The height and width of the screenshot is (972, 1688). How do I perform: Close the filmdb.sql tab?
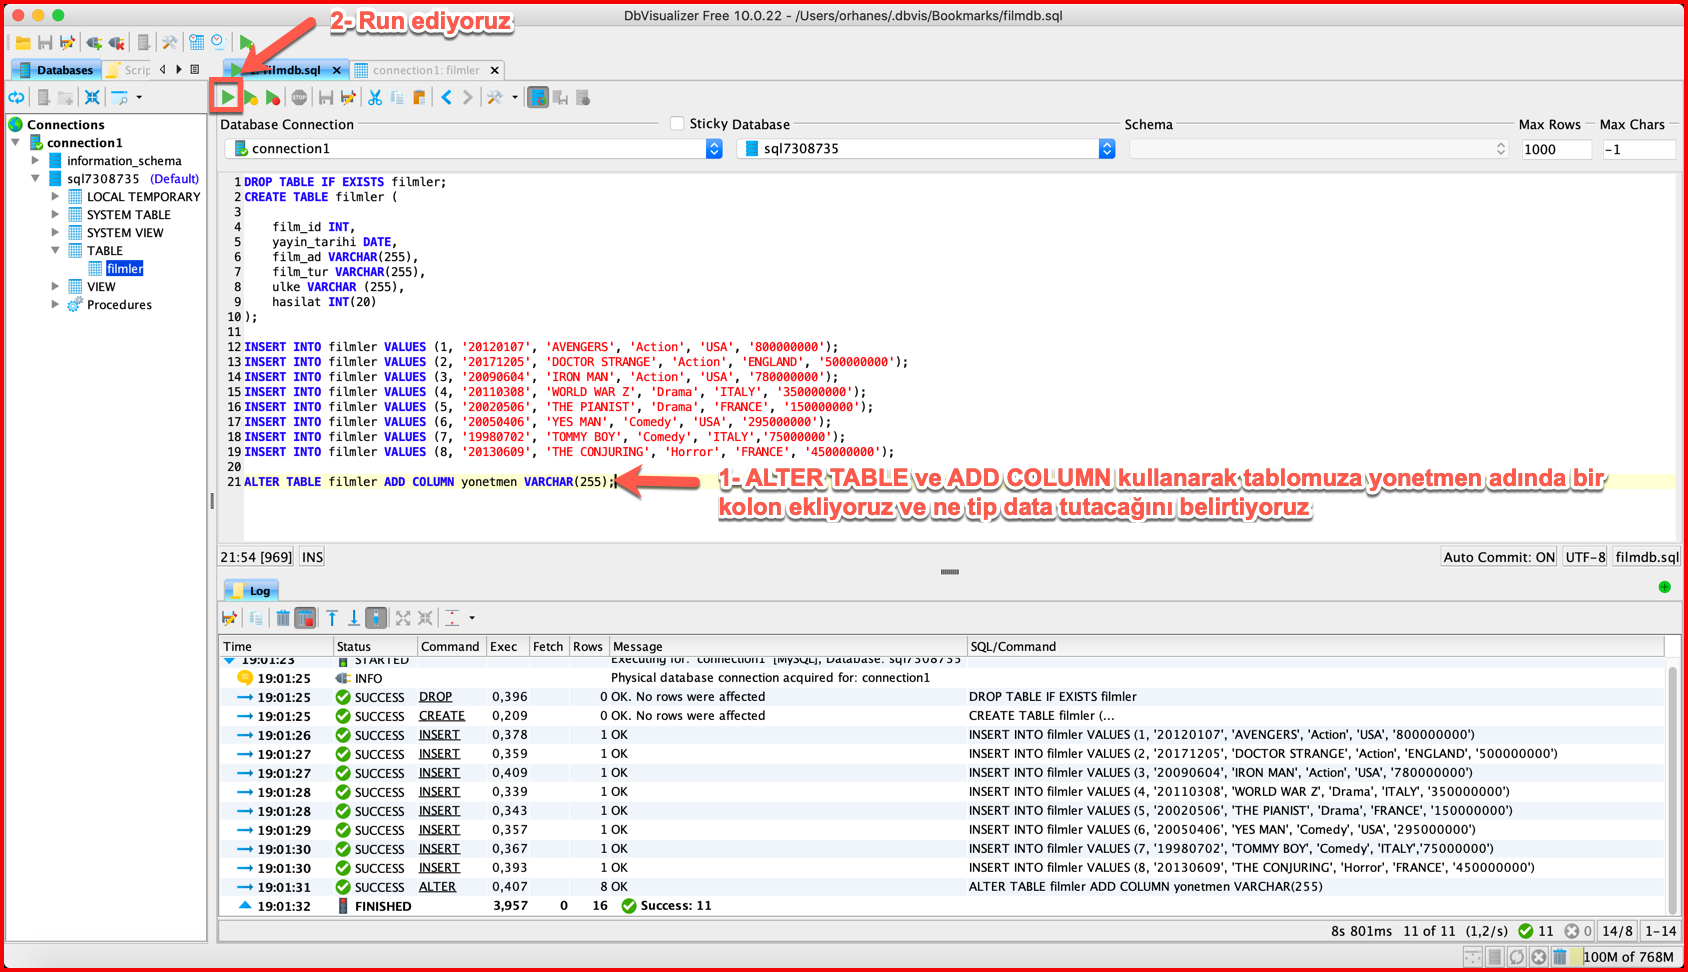[x=337, y=70]
